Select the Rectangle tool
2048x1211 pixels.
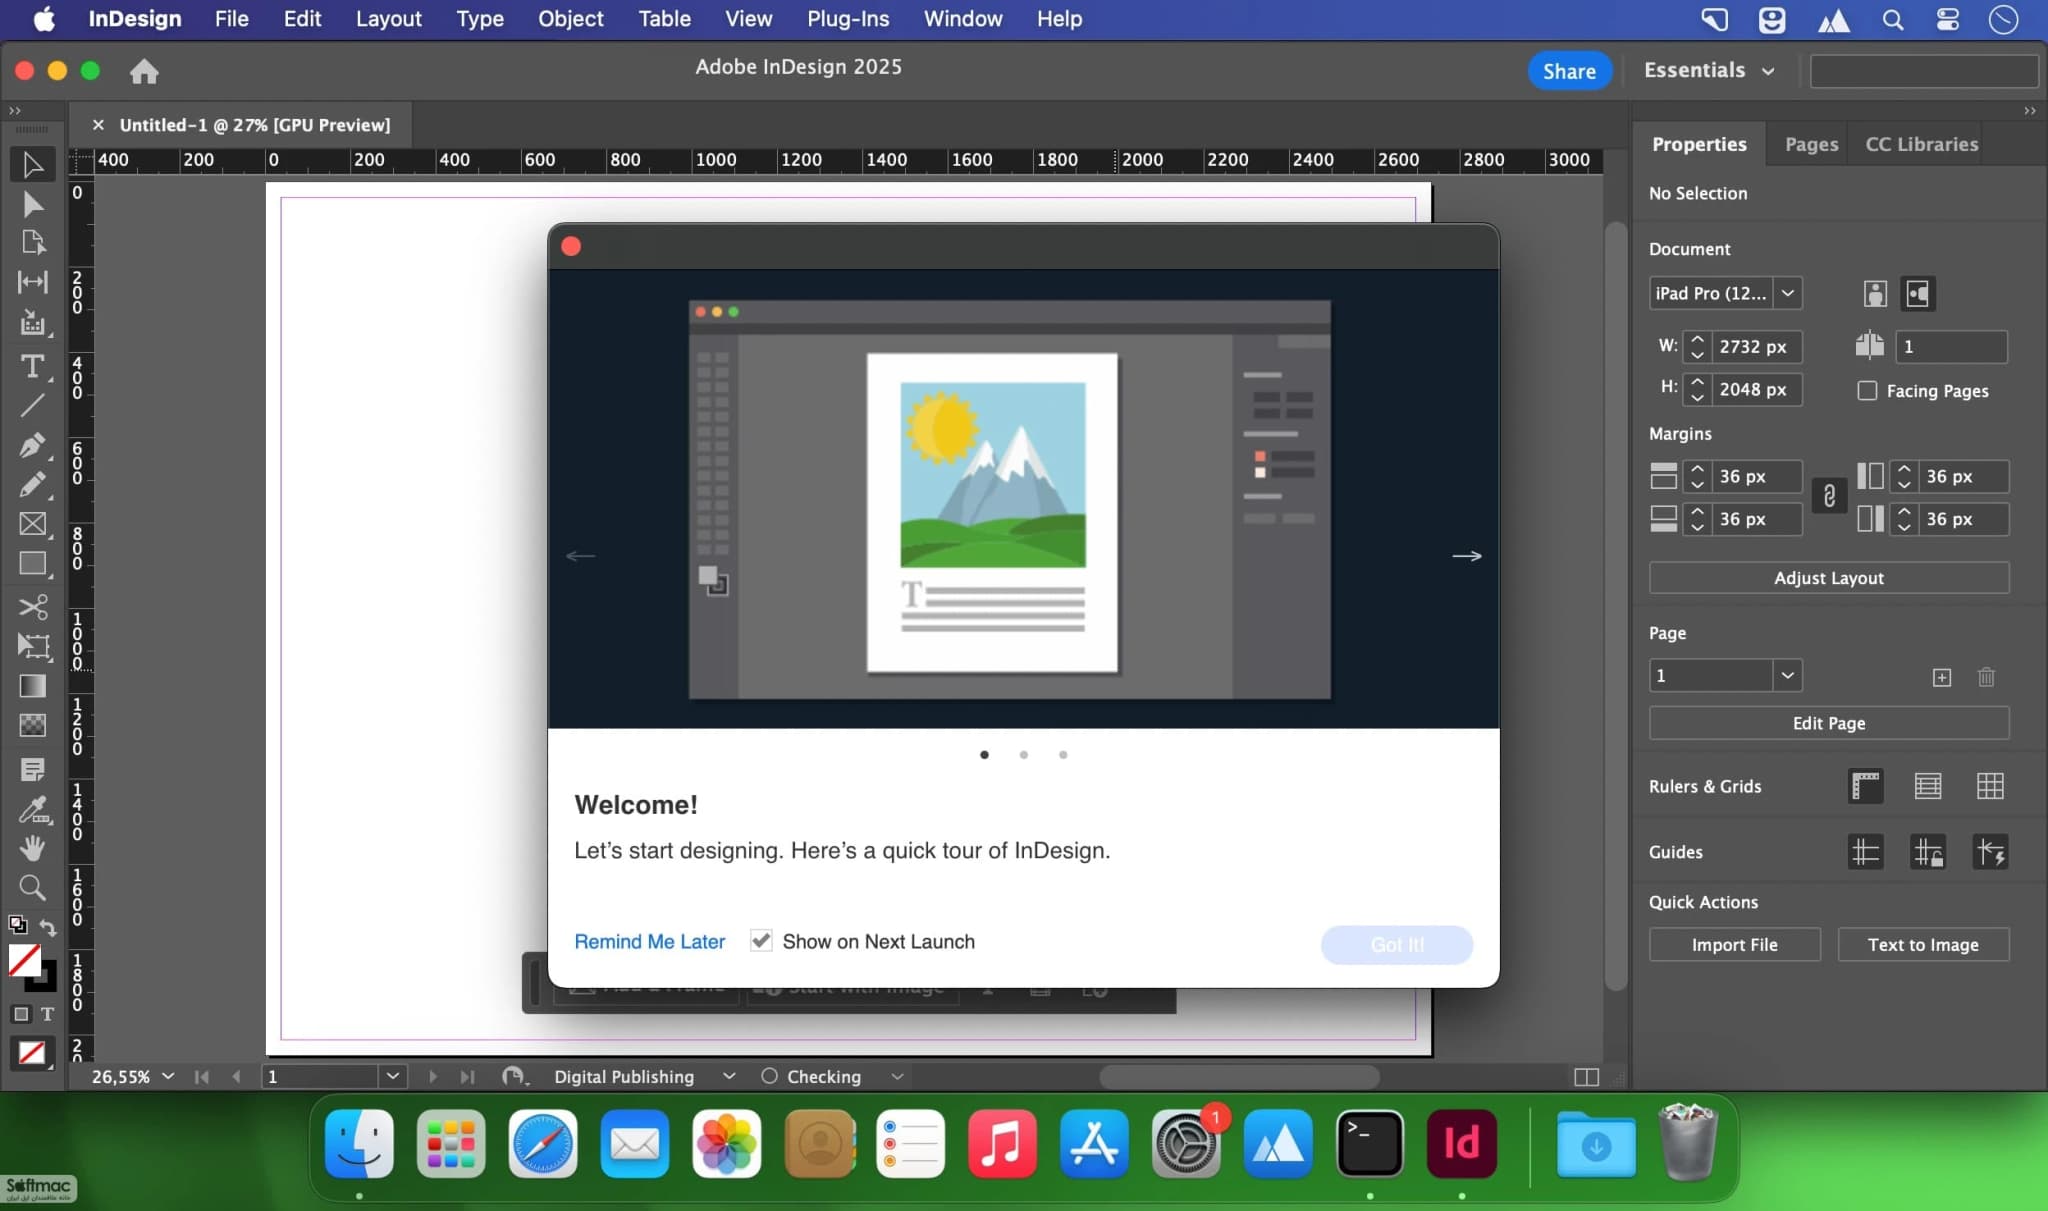point(32,564)
